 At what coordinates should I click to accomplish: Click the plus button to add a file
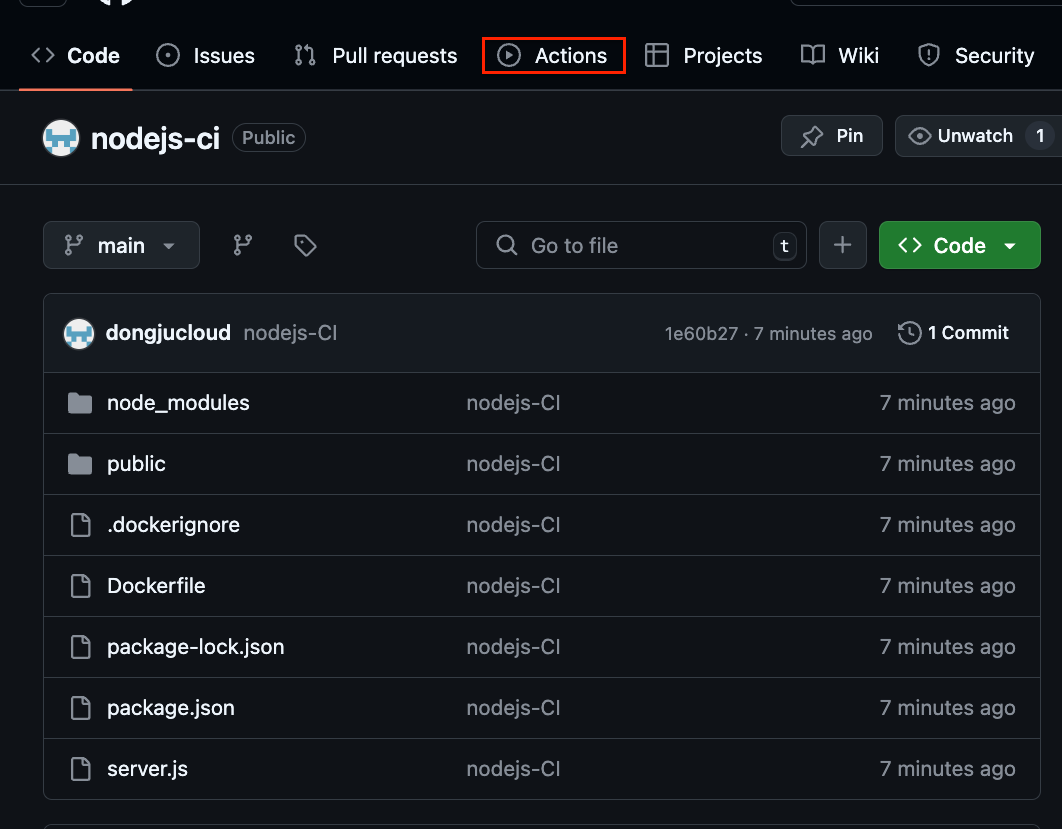[843, 245]
